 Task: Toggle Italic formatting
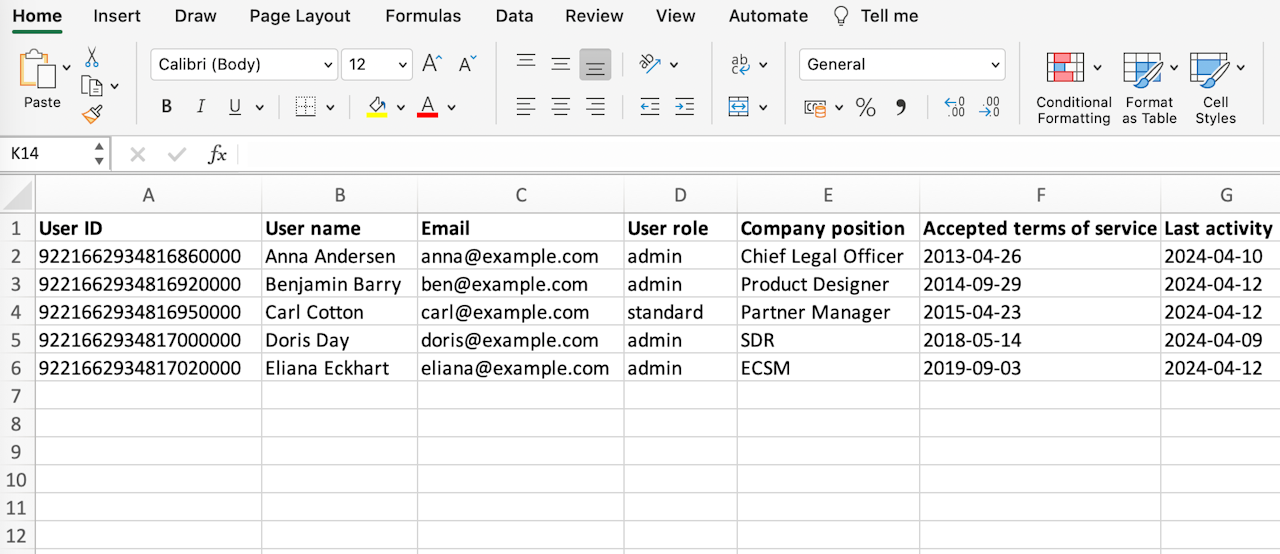tap(200, 107)
